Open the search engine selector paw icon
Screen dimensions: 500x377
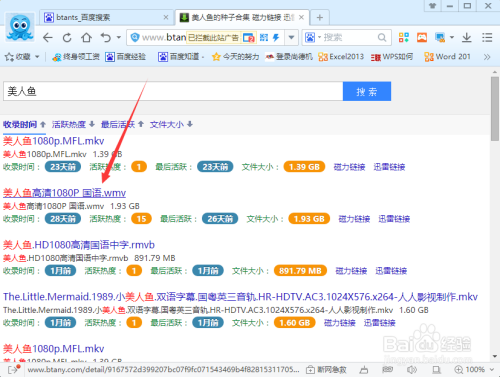[x=310, y=37]
